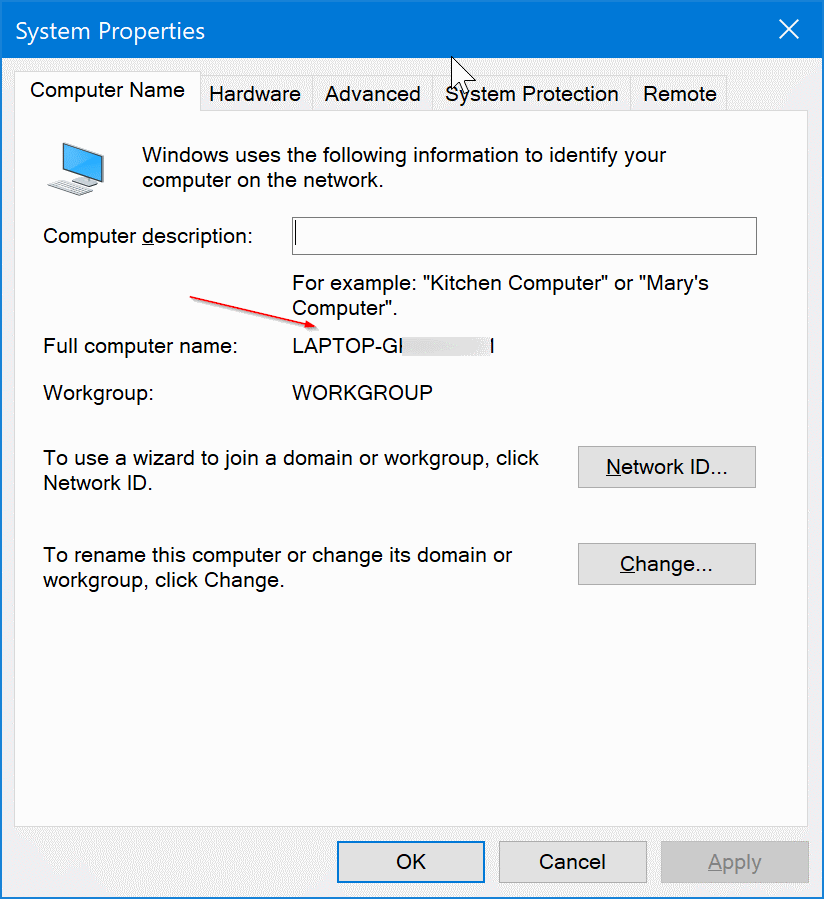Click inside the Computer description field
The width and height of the screenshot is (824, 899).
pos(524,236)
